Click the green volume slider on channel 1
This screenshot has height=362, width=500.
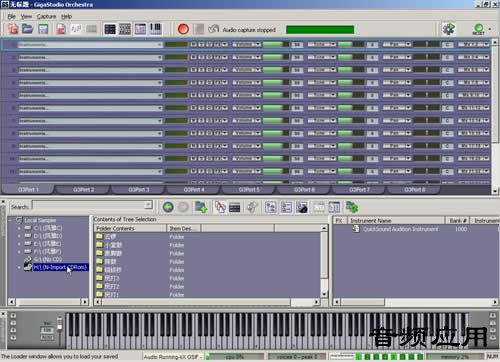(x=276, y=44)
